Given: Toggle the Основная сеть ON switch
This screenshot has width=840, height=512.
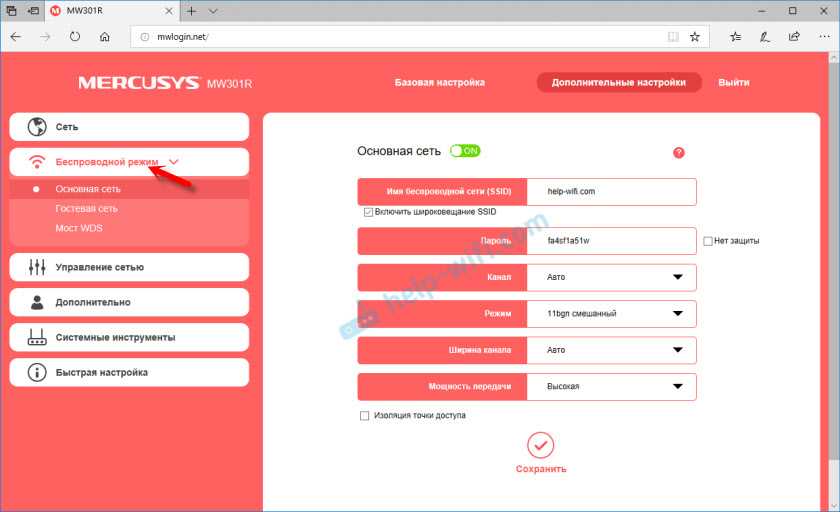Looking at the screenshot, I should point(464,151).
